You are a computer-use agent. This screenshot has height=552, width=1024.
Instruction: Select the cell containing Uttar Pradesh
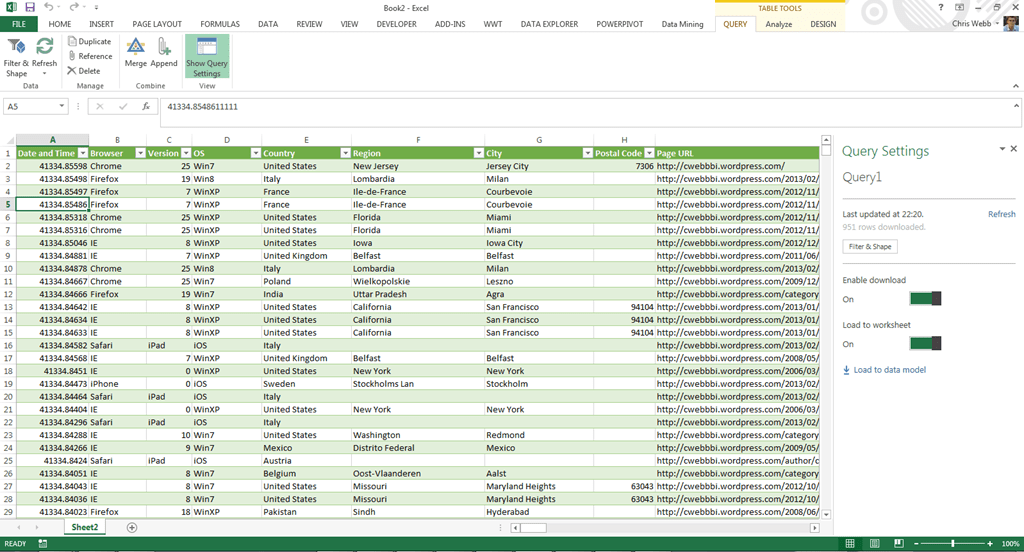click(x=418, y=294)
